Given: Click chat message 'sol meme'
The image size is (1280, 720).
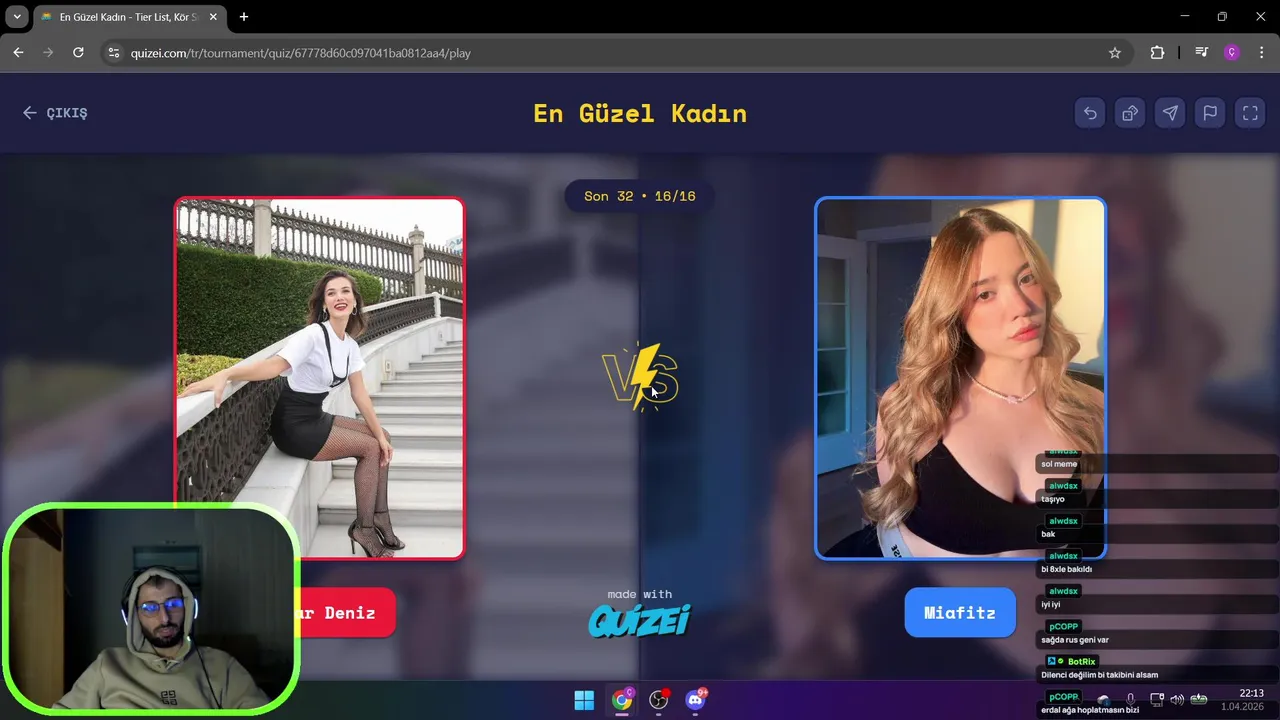Looking at the screenshot, I should coord(1059,464).
